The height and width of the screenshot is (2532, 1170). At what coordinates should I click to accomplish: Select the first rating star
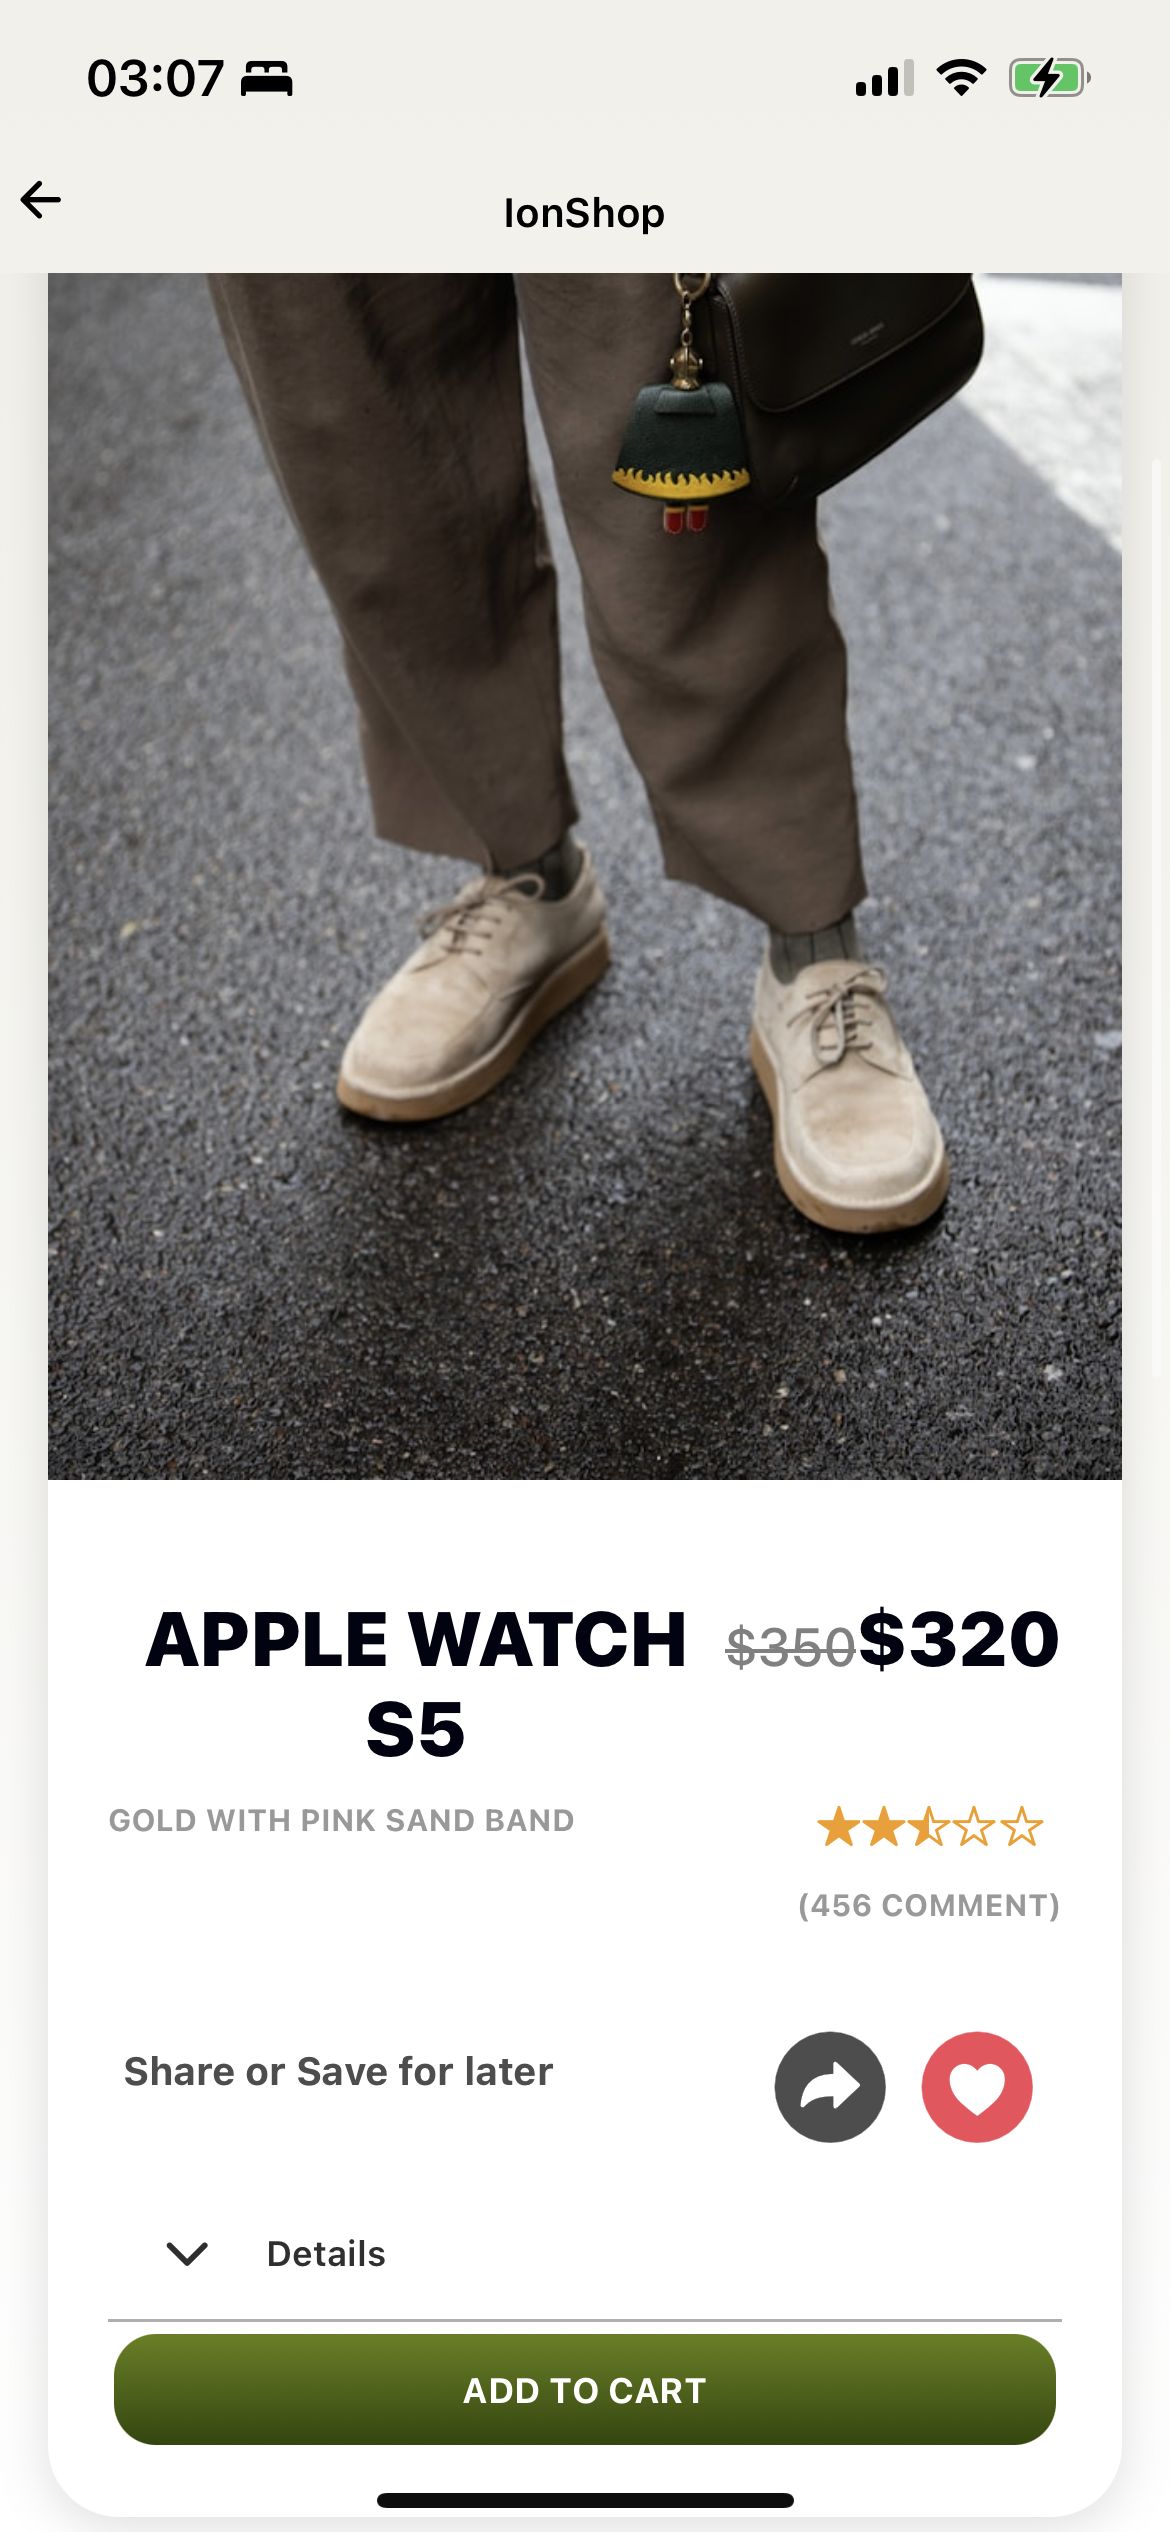[838, 1827]
